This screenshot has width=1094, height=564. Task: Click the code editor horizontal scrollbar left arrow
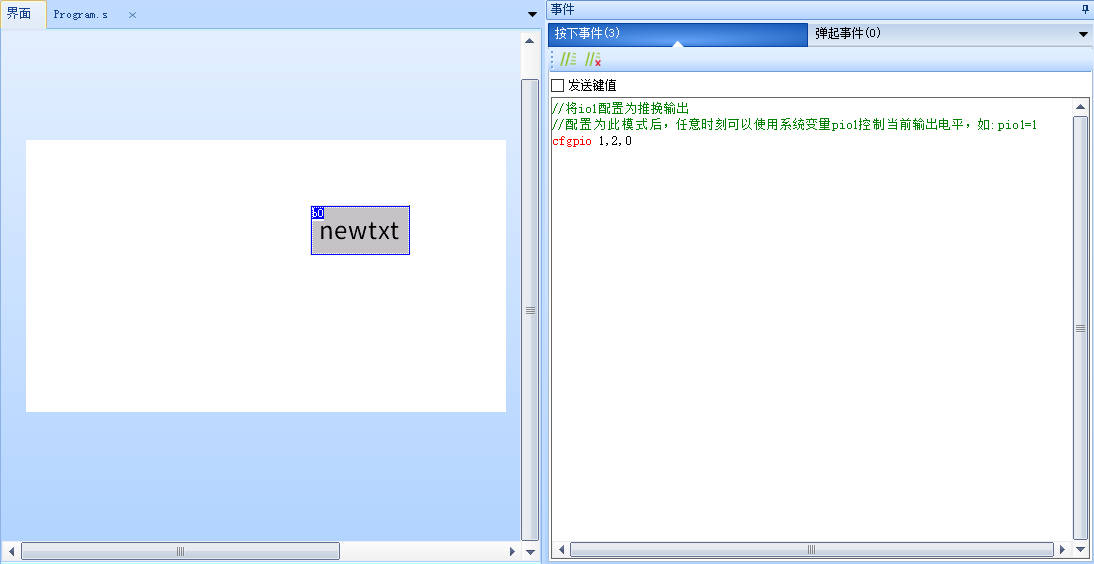pos(561,549)
